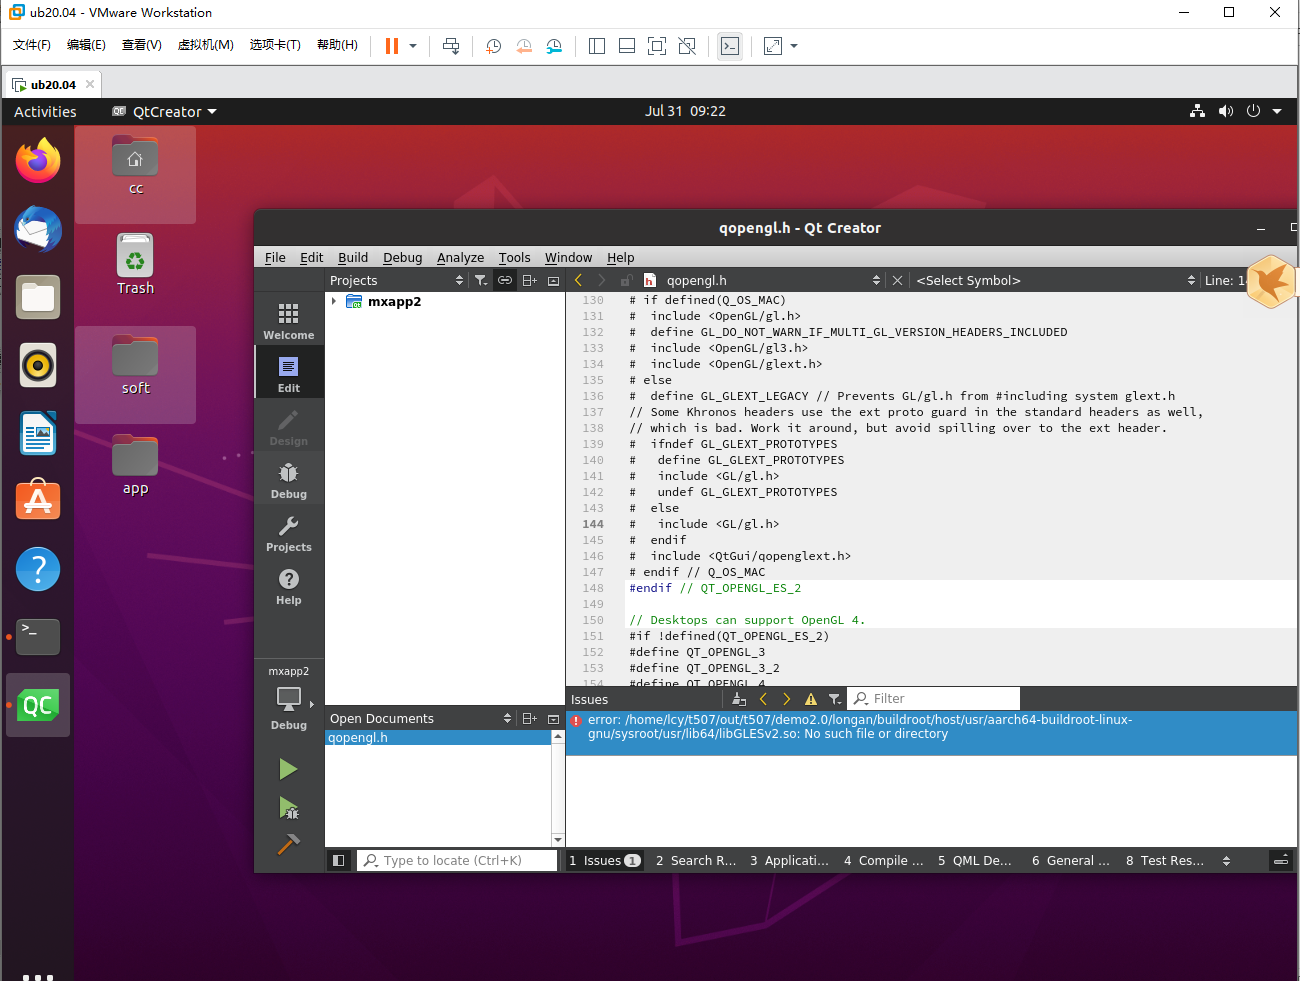Send Ctrl+Alt+Del to VM

[x=451, y=46]
